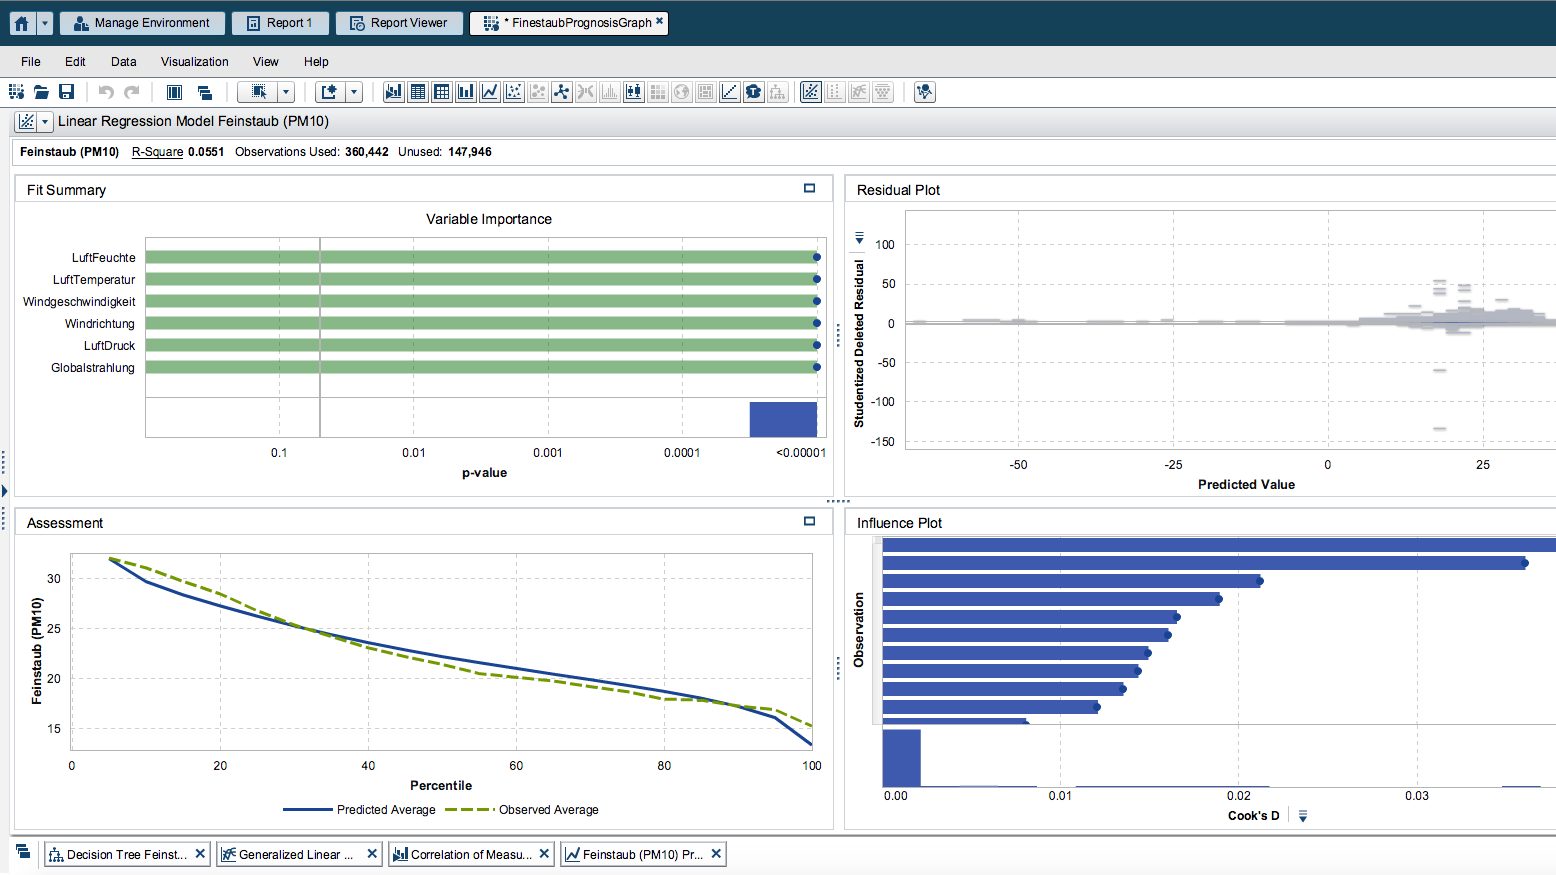Select the logistic regression toolbar icon

pyautogui.click(x=835, y=92)
